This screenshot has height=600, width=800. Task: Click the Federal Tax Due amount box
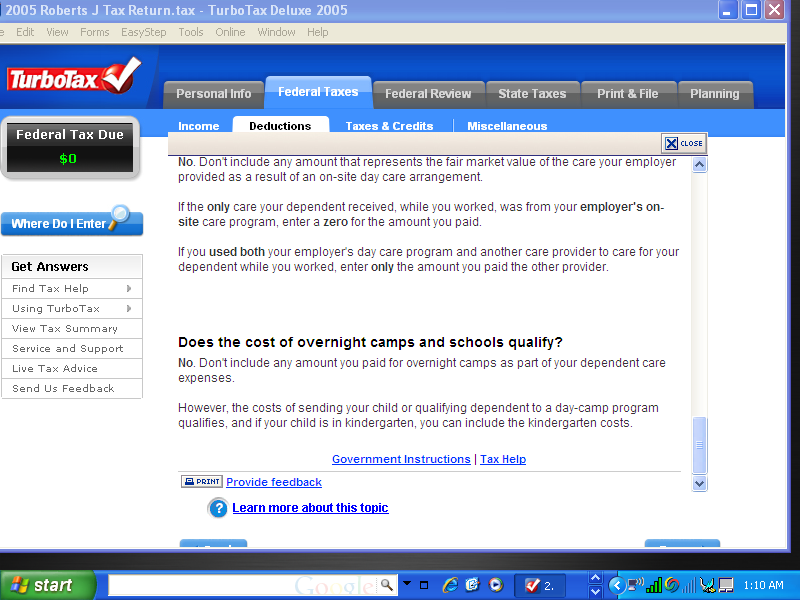[x=70, y=147]
